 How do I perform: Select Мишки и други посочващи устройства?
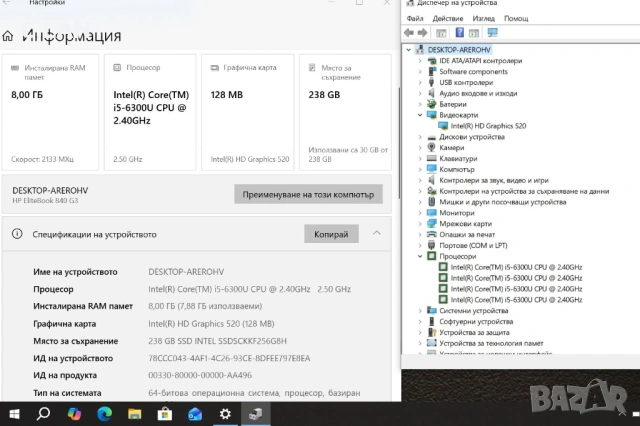click(x=502, y=202)
